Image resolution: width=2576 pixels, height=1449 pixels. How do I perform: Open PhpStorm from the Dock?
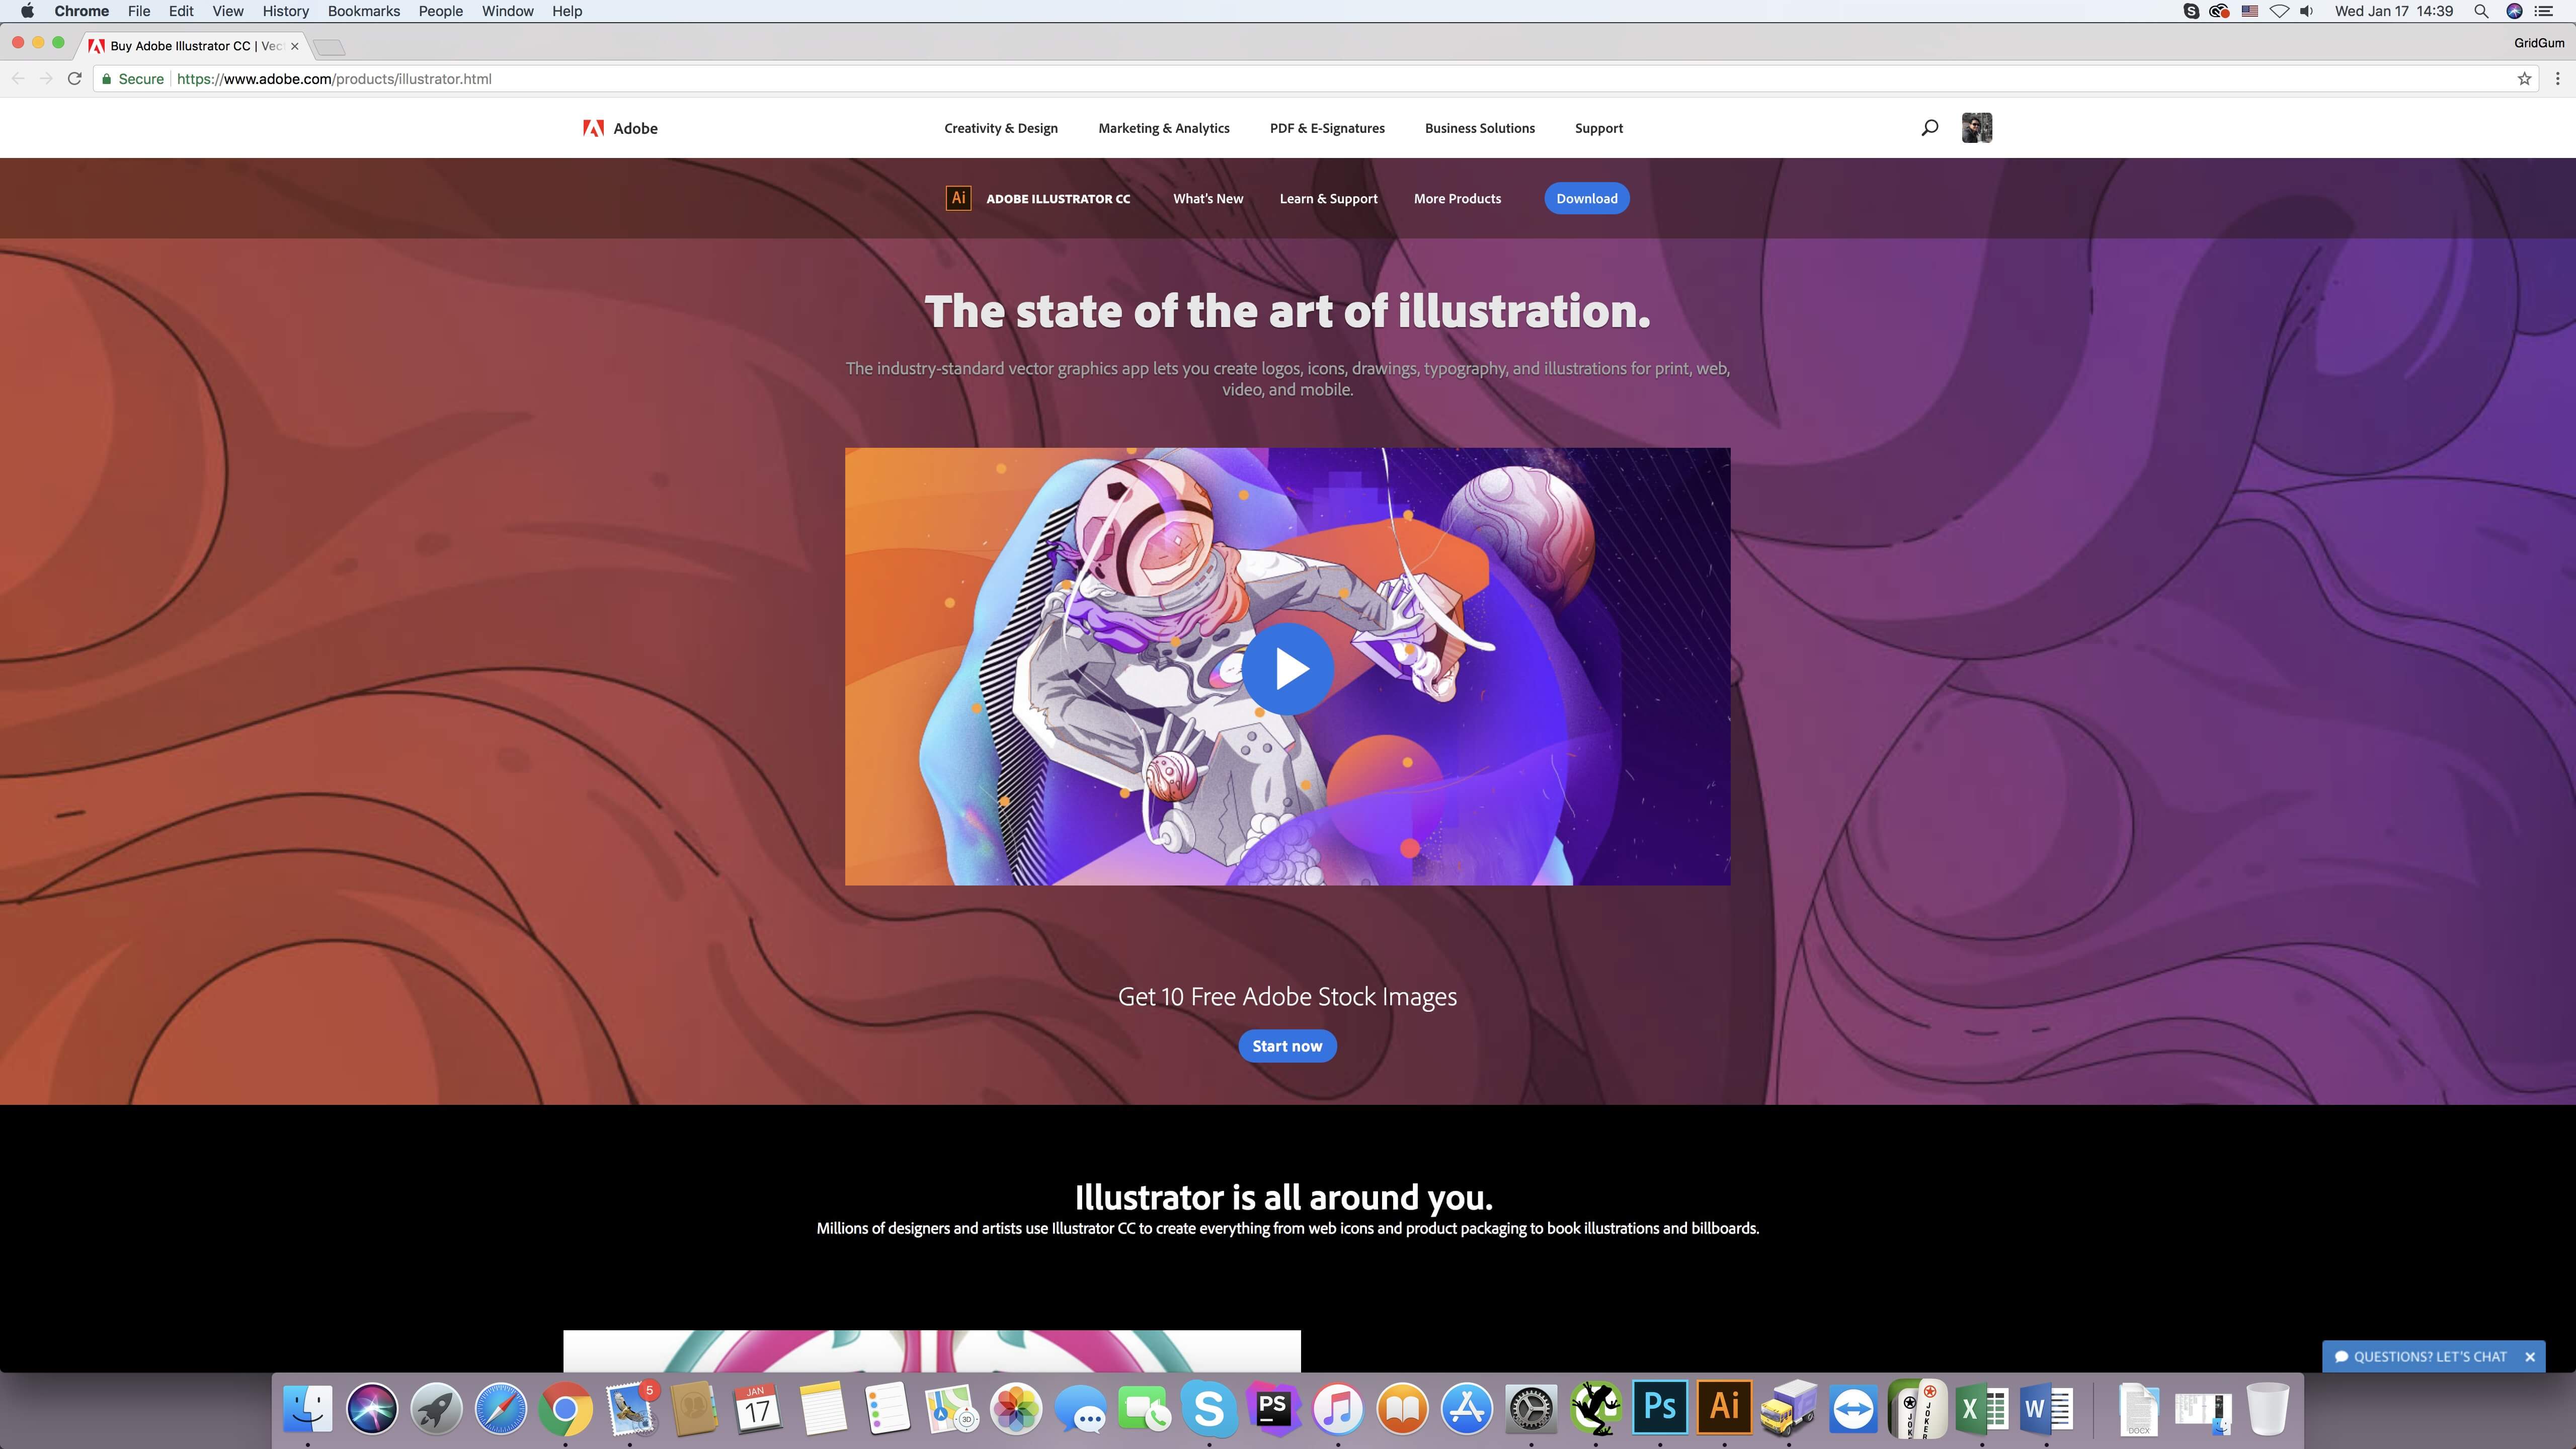point(1273,1408)
